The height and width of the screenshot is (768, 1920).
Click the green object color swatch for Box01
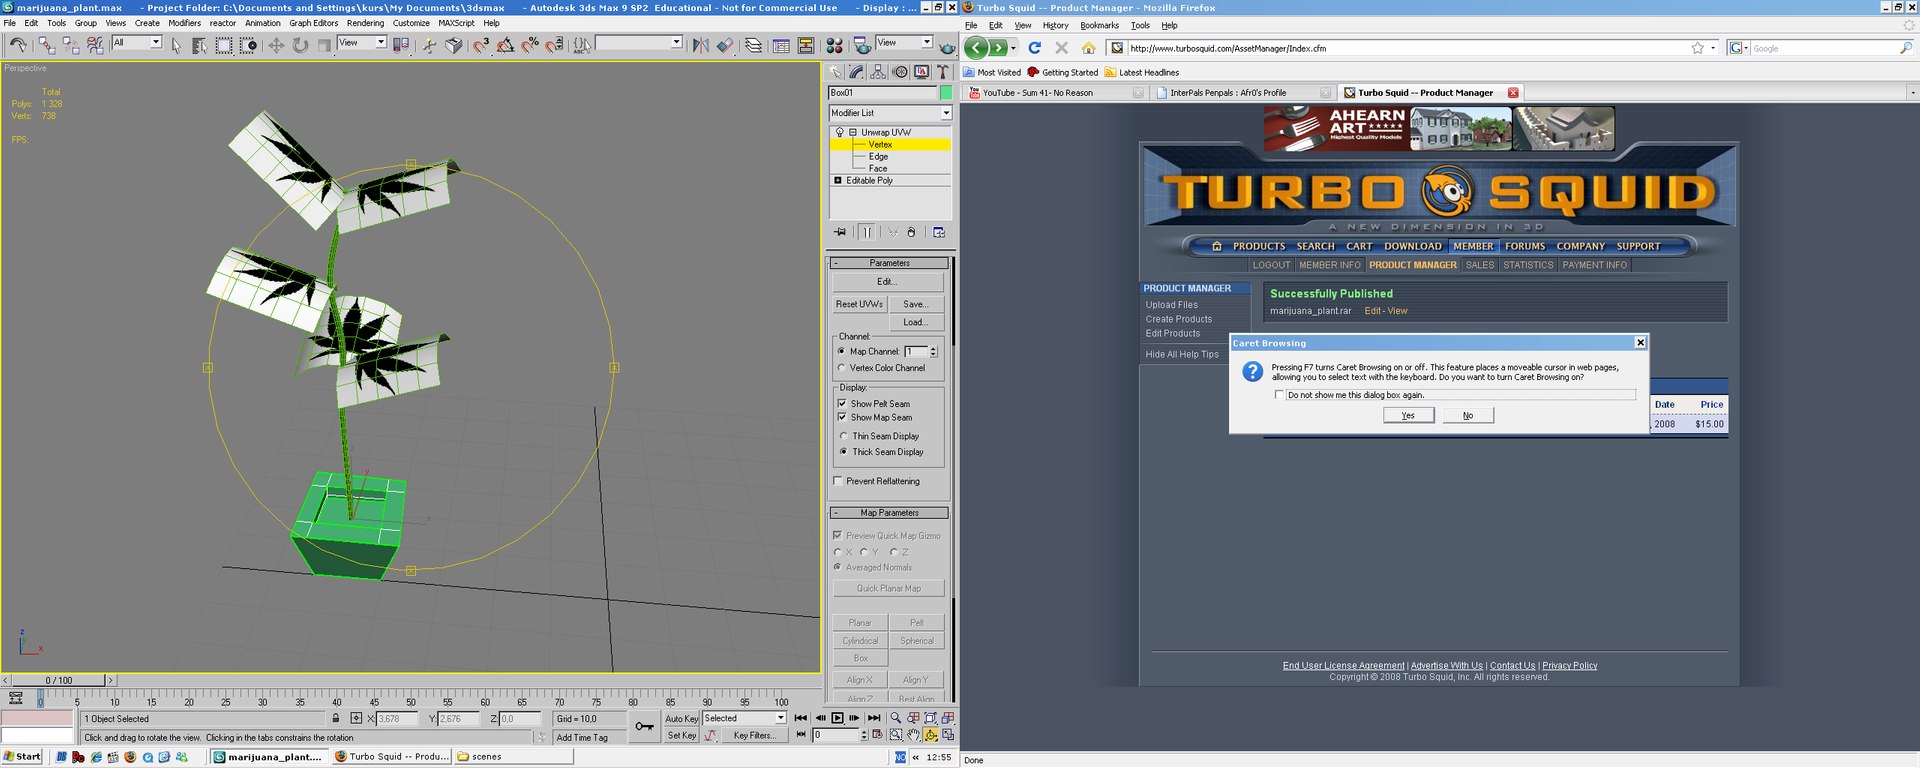(x=946, y=93)
